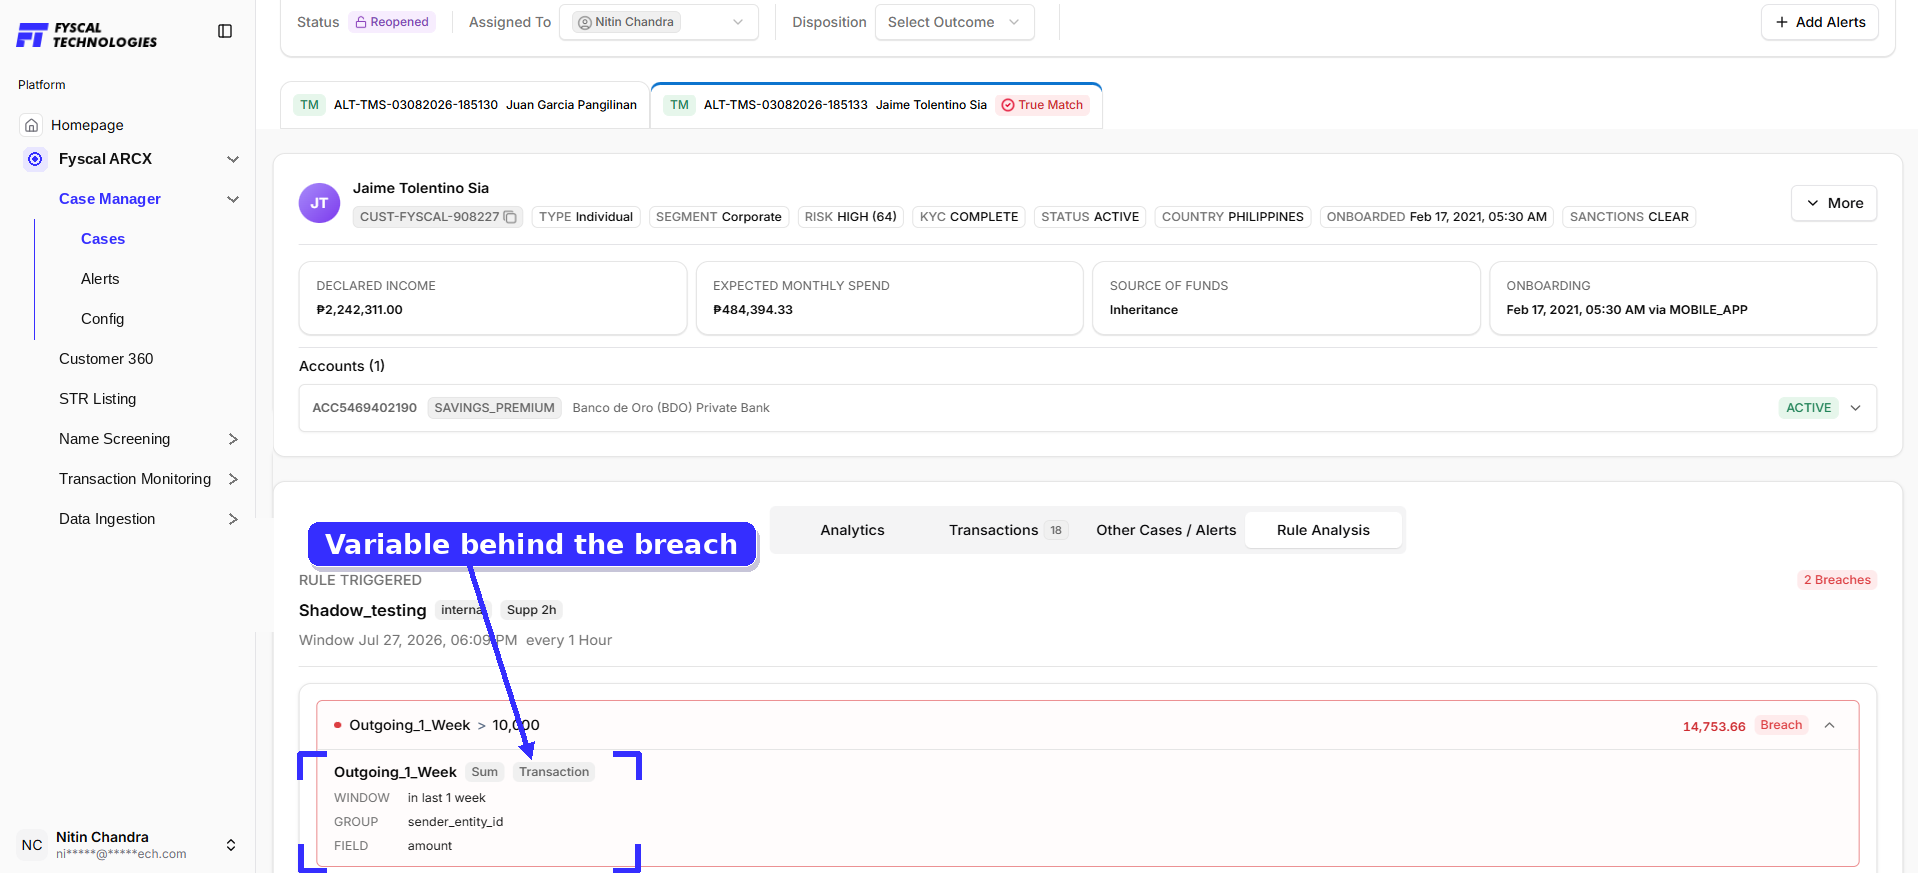Click the STATUS ACTIVE chip

(1090, 217)
